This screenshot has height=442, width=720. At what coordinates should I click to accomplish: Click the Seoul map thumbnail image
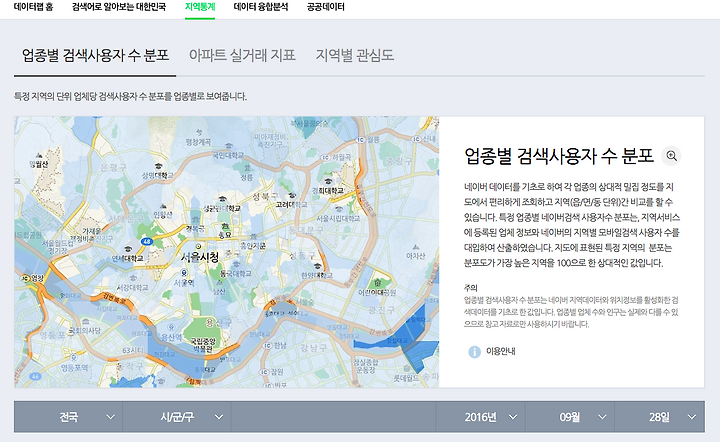tap(226, 252)
